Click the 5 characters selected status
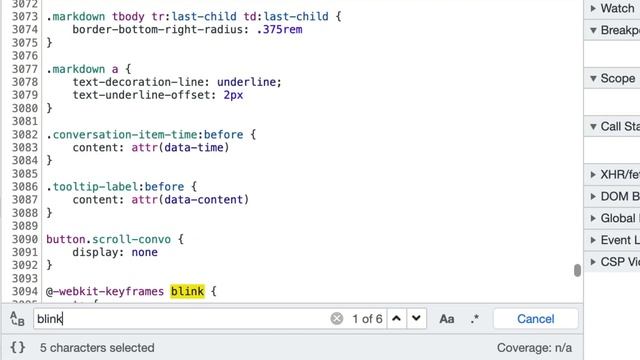 pos(97,348)
